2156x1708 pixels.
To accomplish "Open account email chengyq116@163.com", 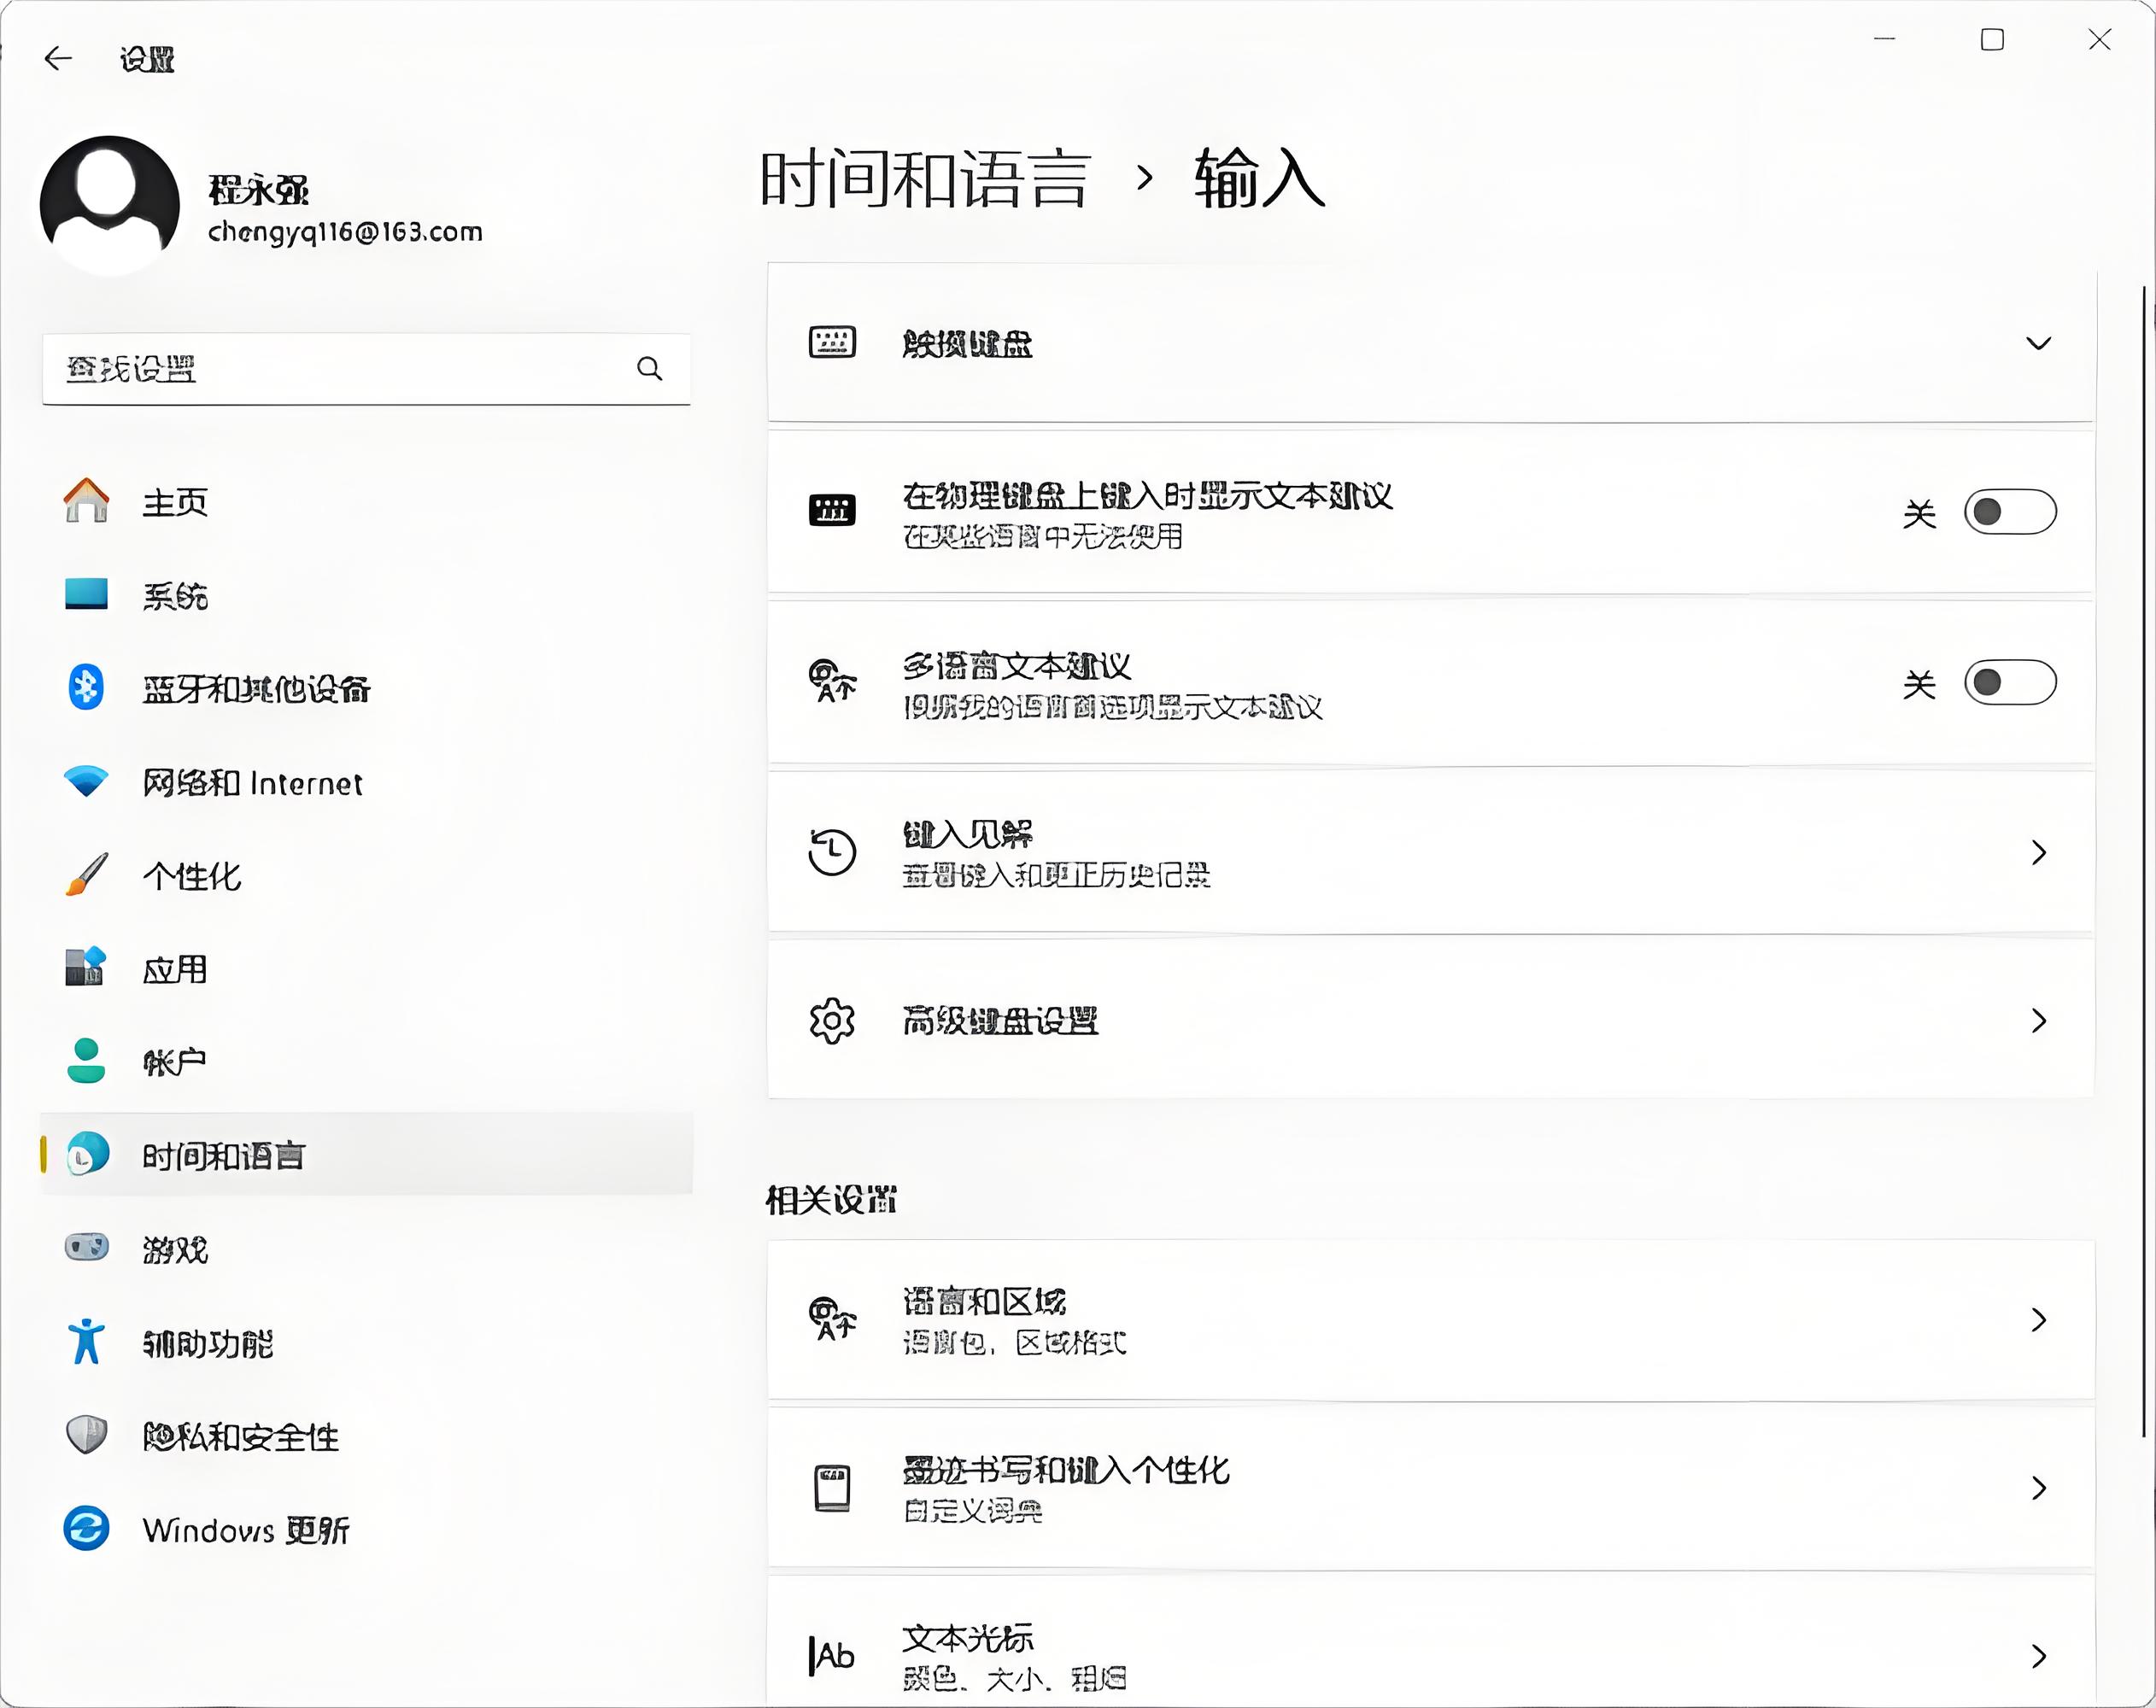I will [345, 232].
